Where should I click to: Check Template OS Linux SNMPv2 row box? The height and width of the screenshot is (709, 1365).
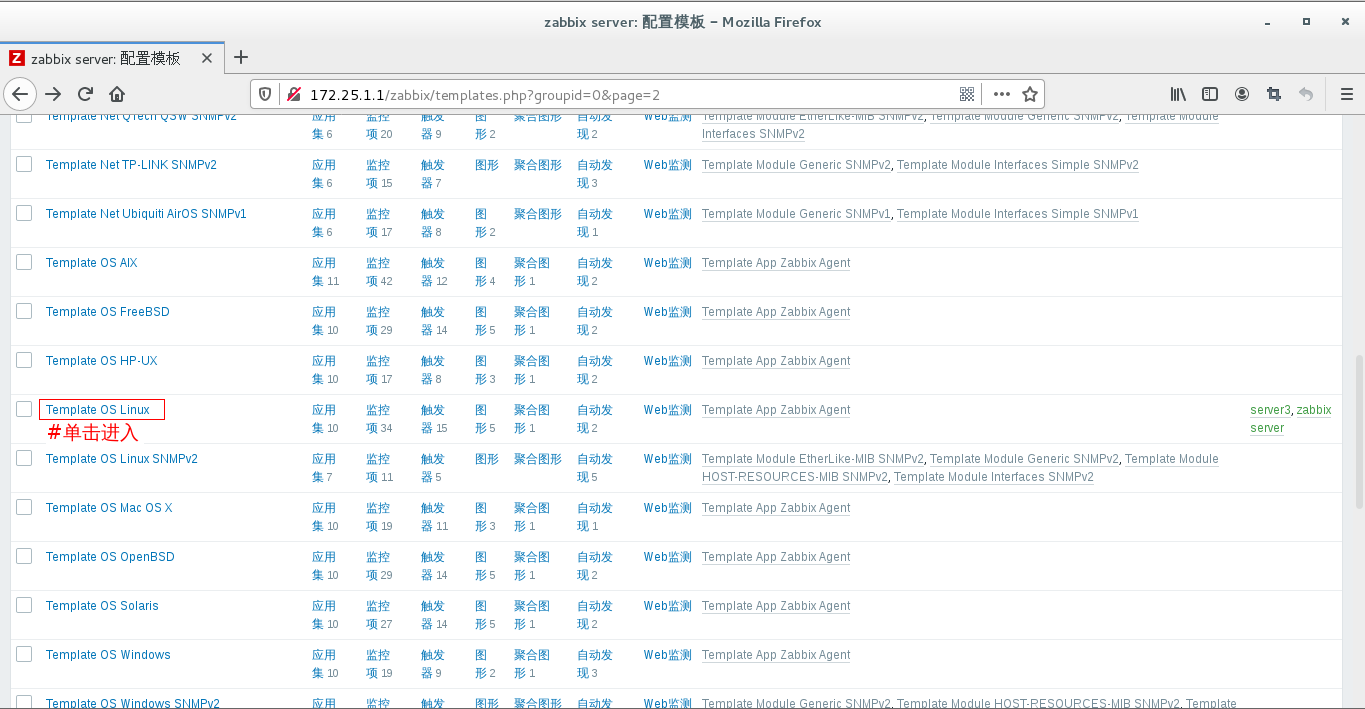pyautogui.click(x=24, y=457)
